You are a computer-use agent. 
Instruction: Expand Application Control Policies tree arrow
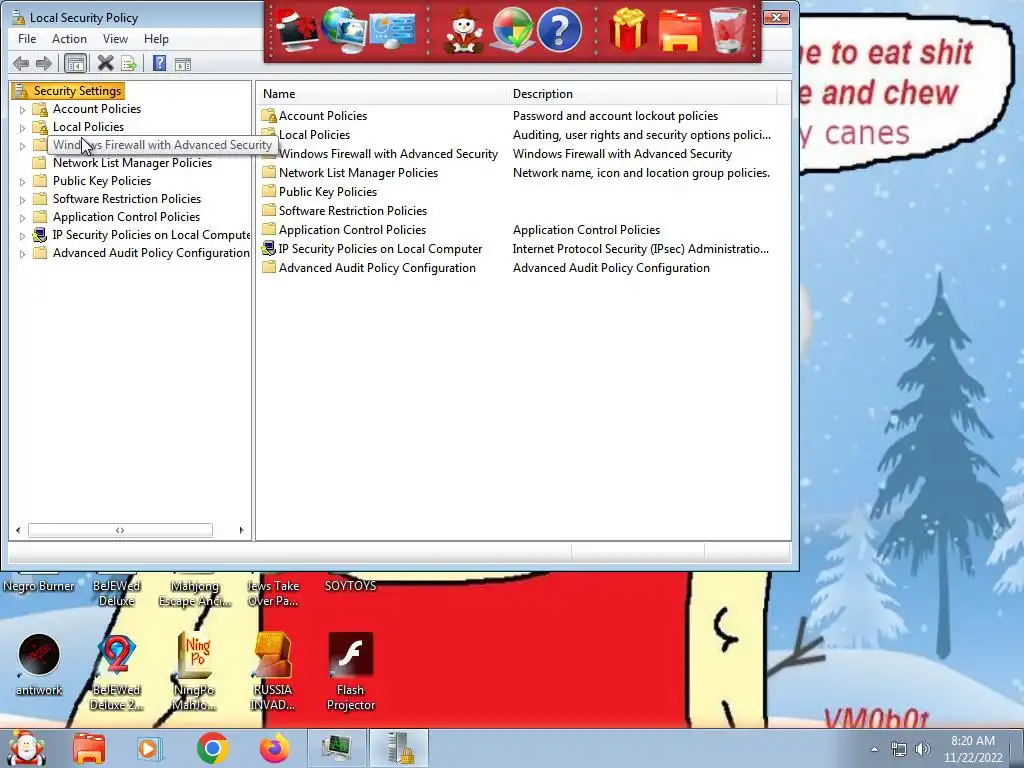(x=22, y=217)
